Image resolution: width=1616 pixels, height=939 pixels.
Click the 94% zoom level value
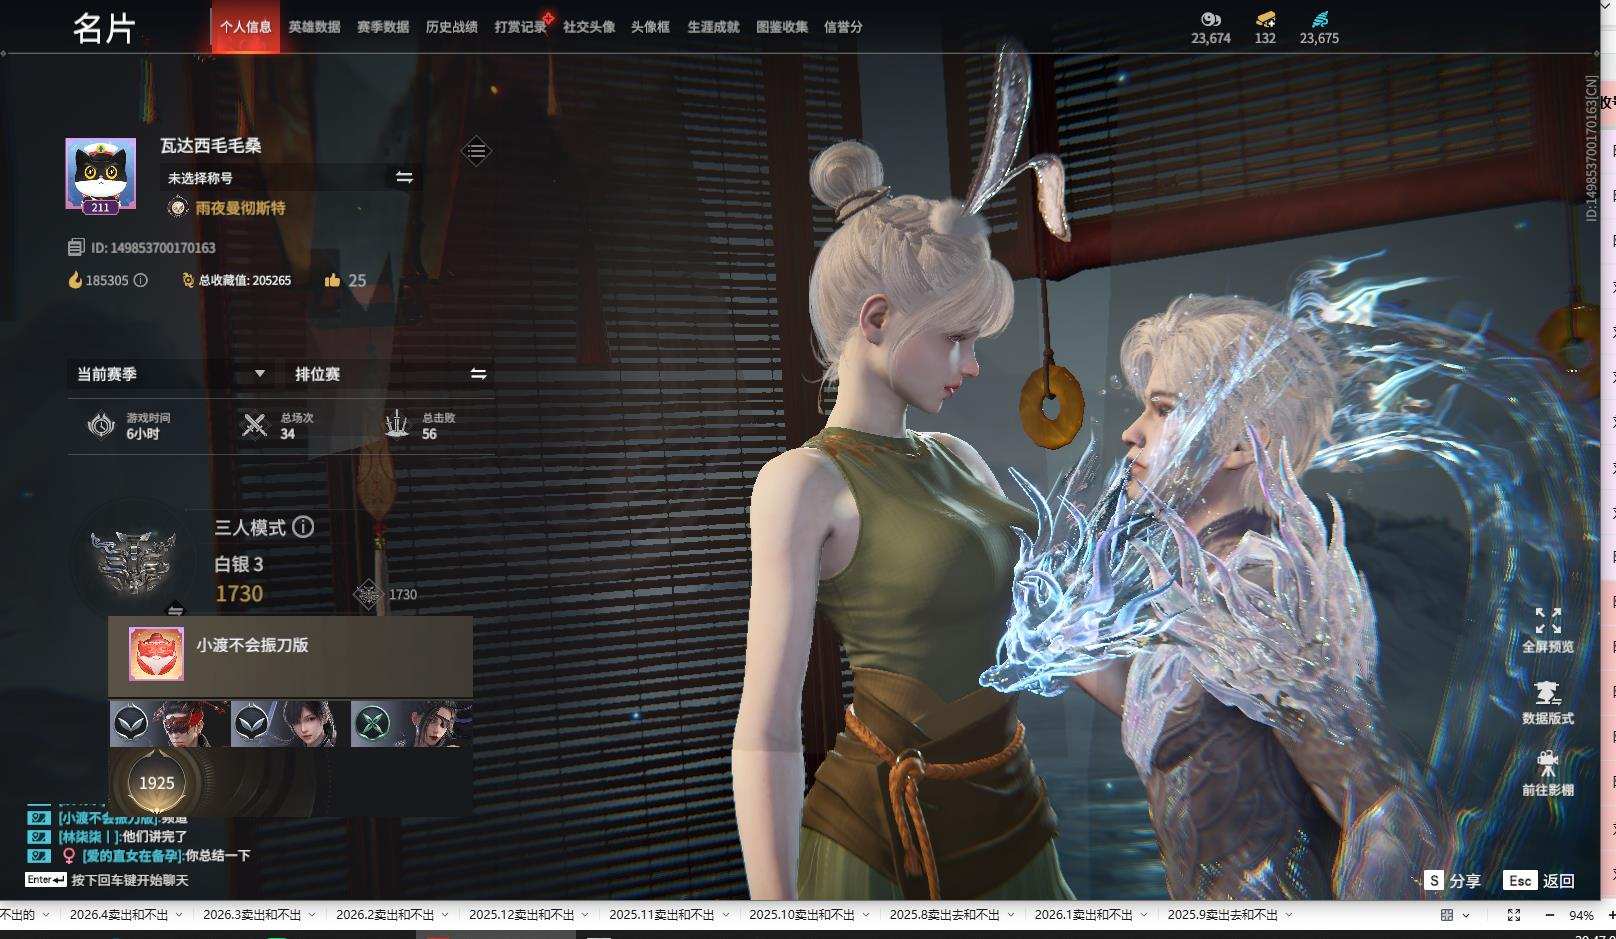point(1581,915)
